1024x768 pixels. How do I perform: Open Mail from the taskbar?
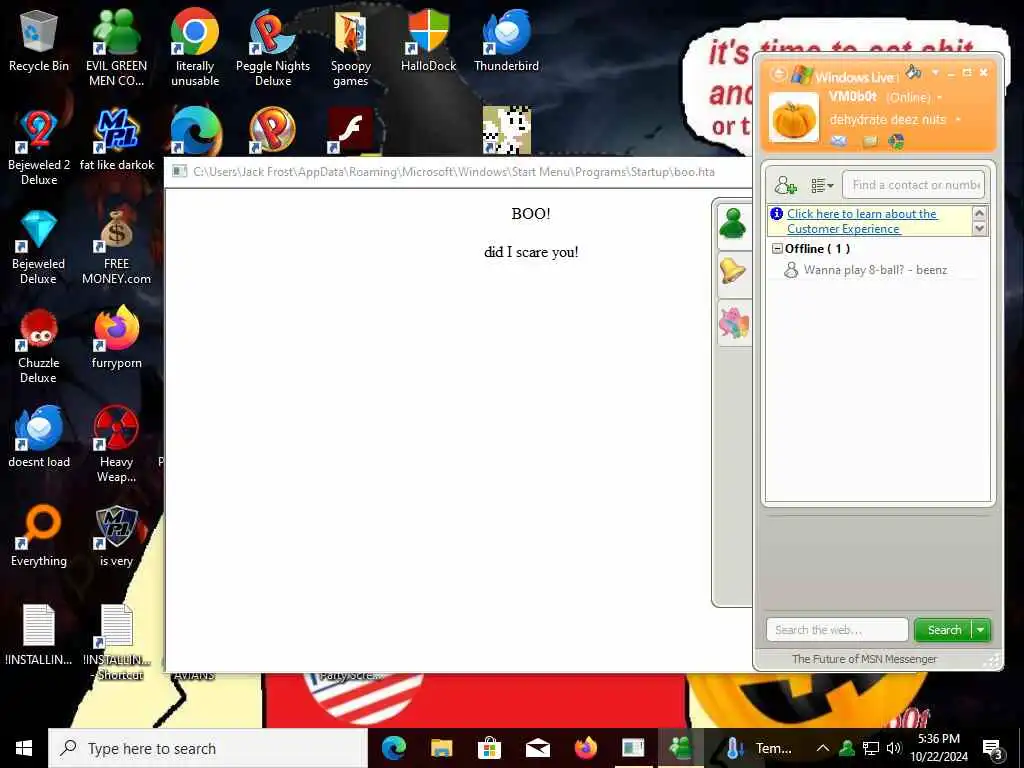click(537, 748)
